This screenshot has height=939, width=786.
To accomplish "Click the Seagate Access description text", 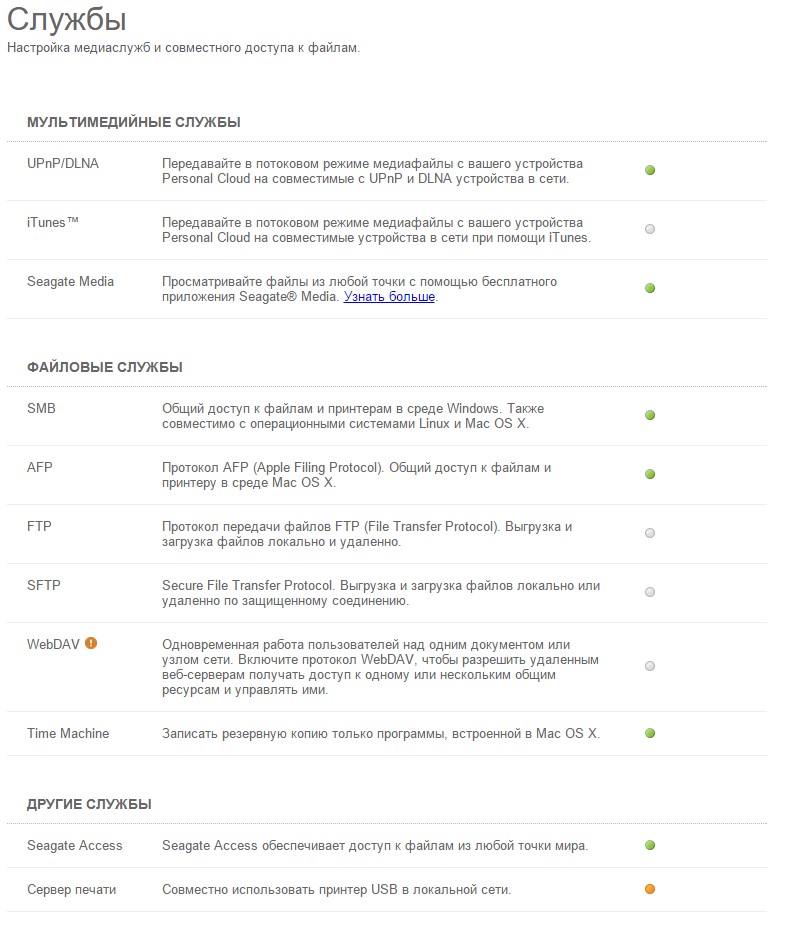I will point(375,846).
